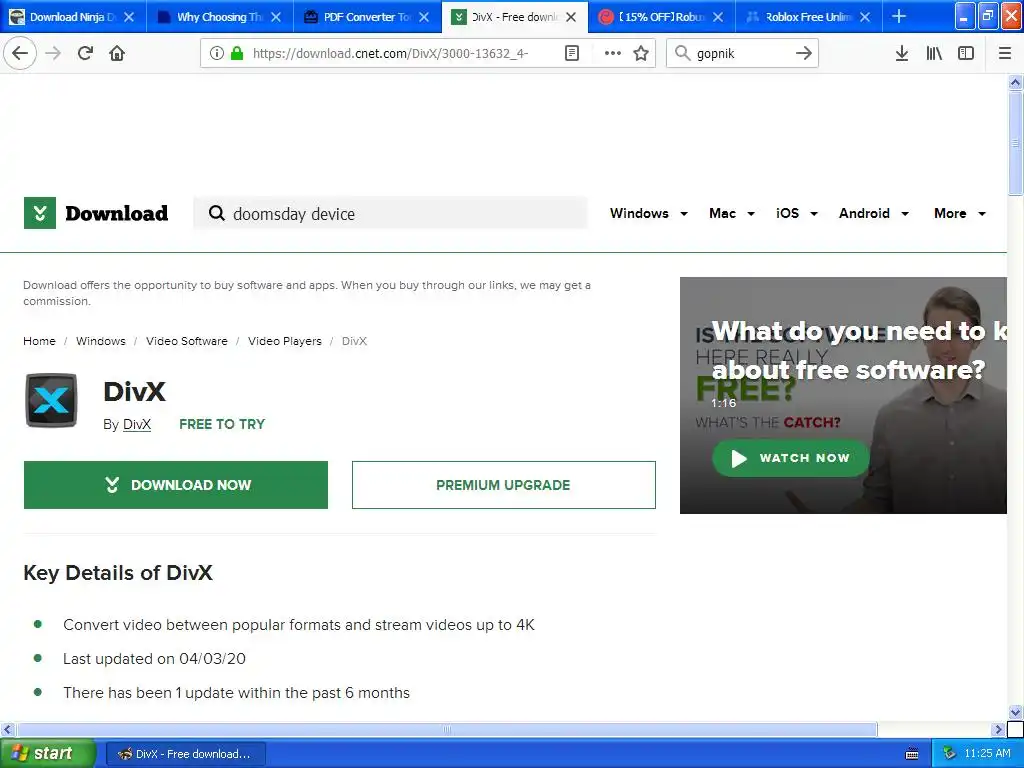1024x768 pixels.
Task: Go back using the browser back arrow
Action: (x=20, y=53)
